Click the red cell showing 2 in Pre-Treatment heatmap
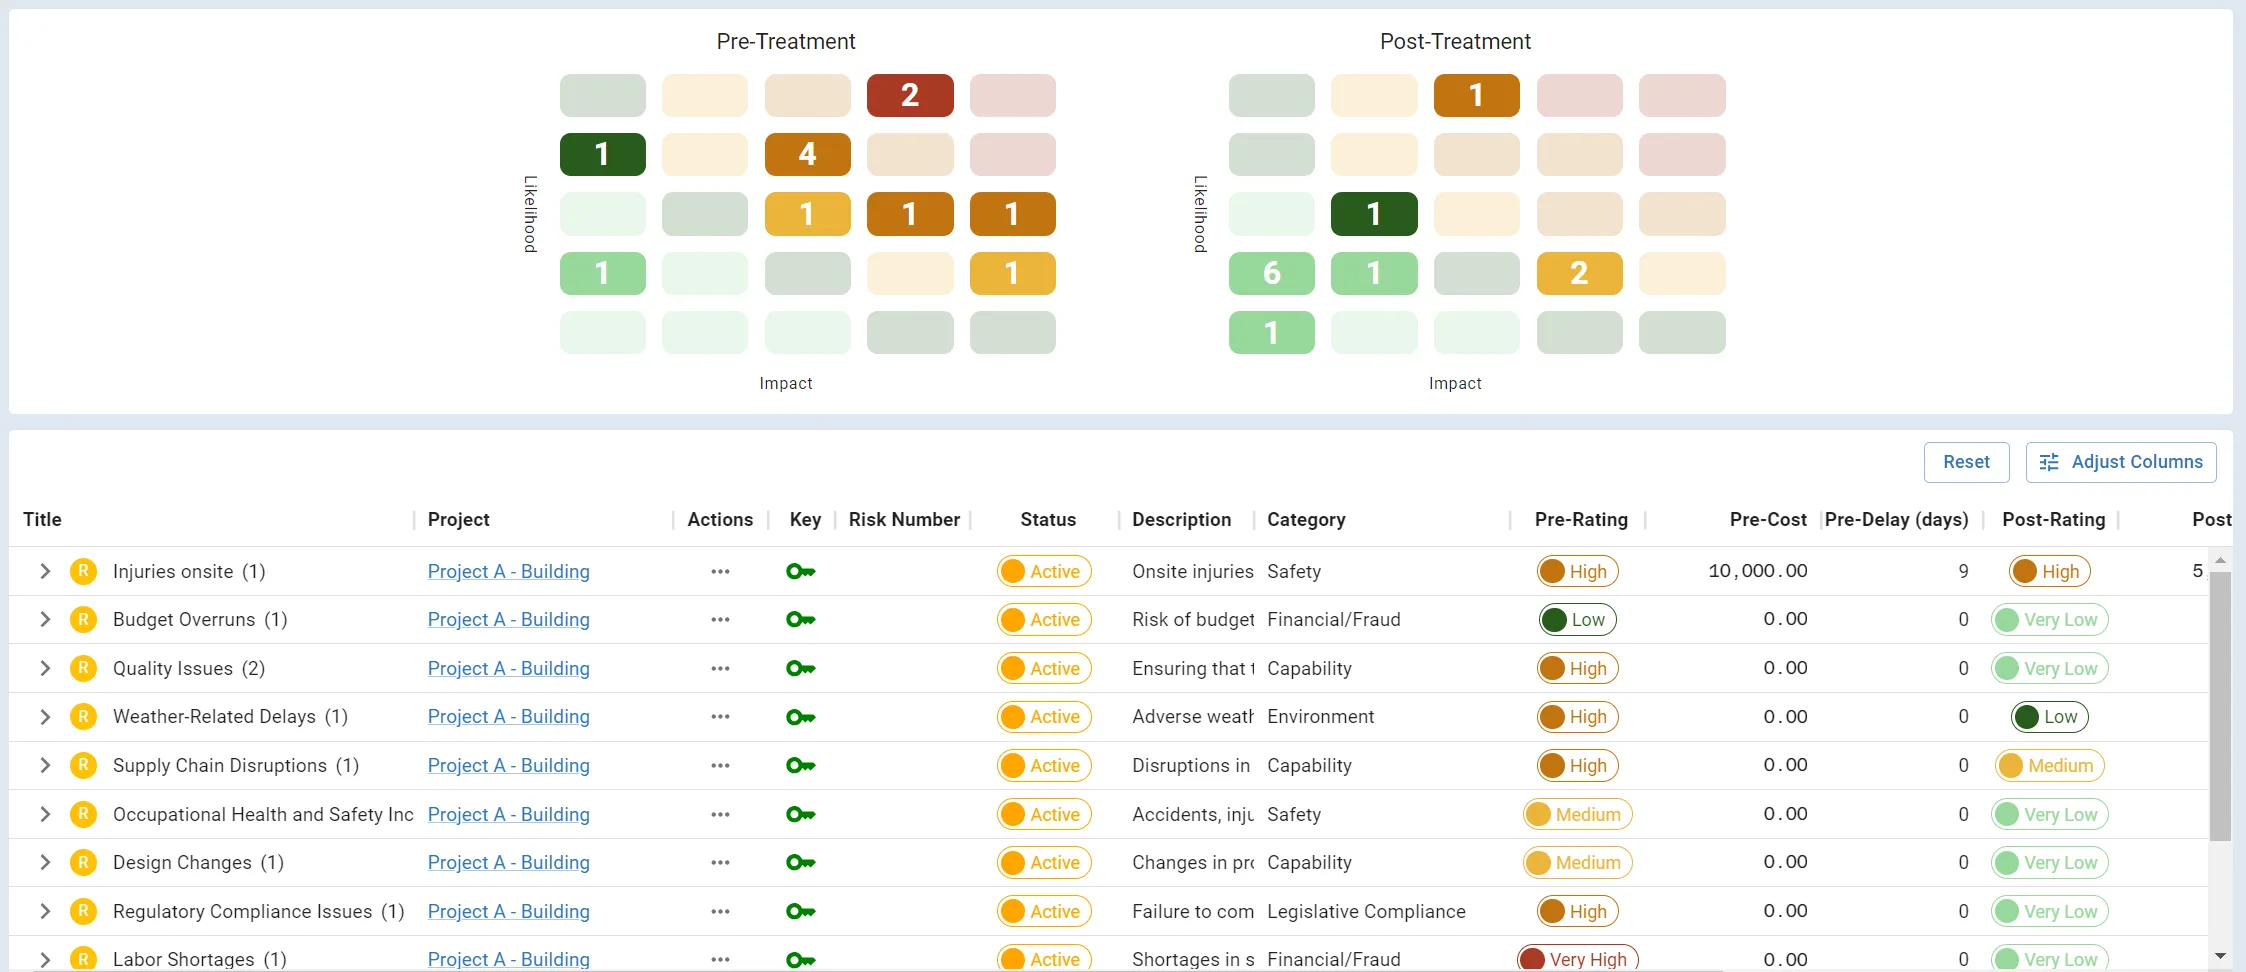The height and width of the screenshot is (972, 2246). (x=908, y=95)
